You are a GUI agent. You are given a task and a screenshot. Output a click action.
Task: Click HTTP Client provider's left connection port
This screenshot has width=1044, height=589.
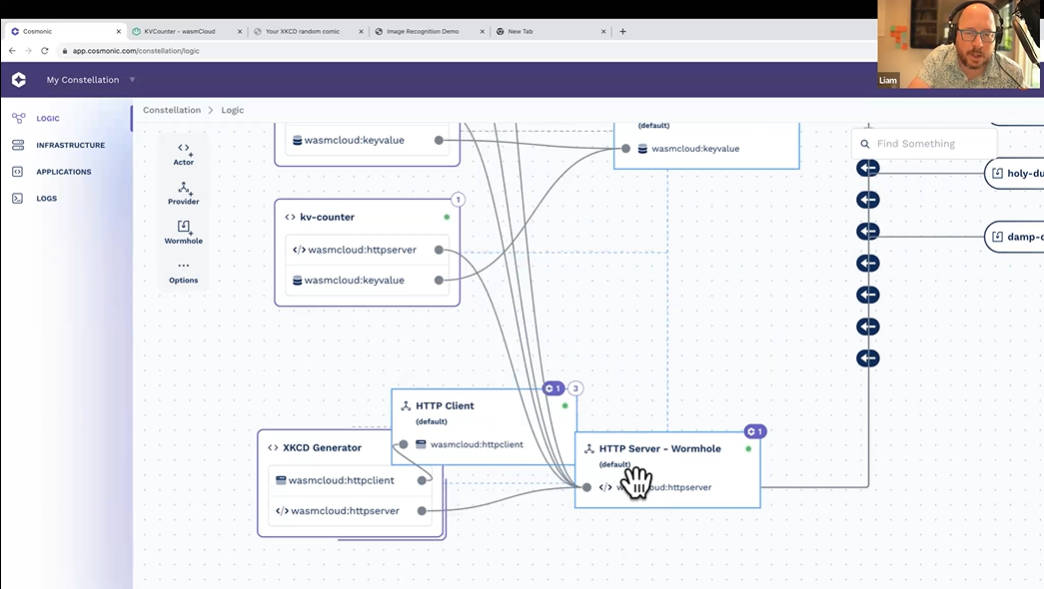[403, 444]
